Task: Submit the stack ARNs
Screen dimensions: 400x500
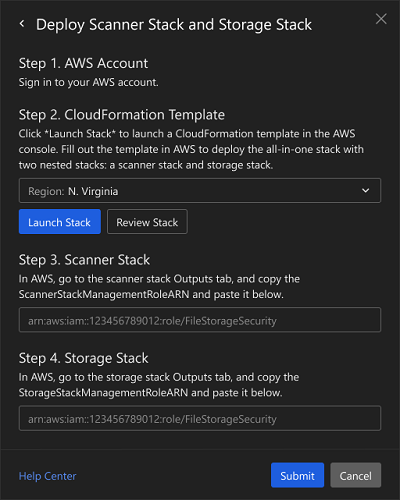Action: coord(297,475)
